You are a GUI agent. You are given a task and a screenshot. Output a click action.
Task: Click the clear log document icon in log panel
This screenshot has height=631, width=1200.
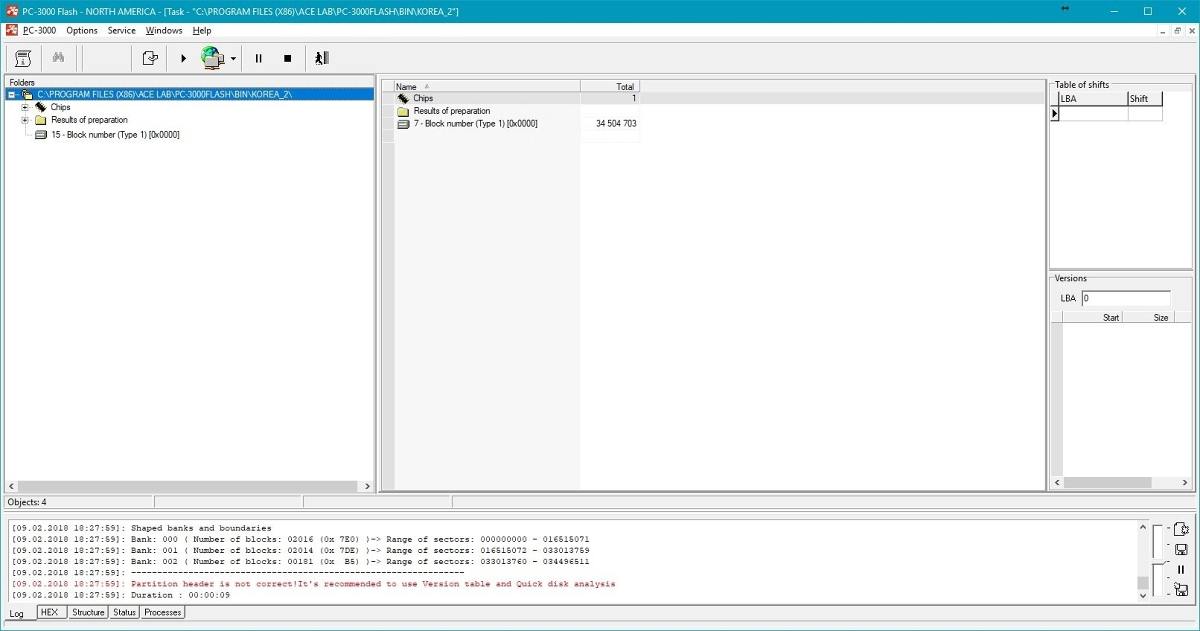pyautogui.click(x=1181, y=530)
